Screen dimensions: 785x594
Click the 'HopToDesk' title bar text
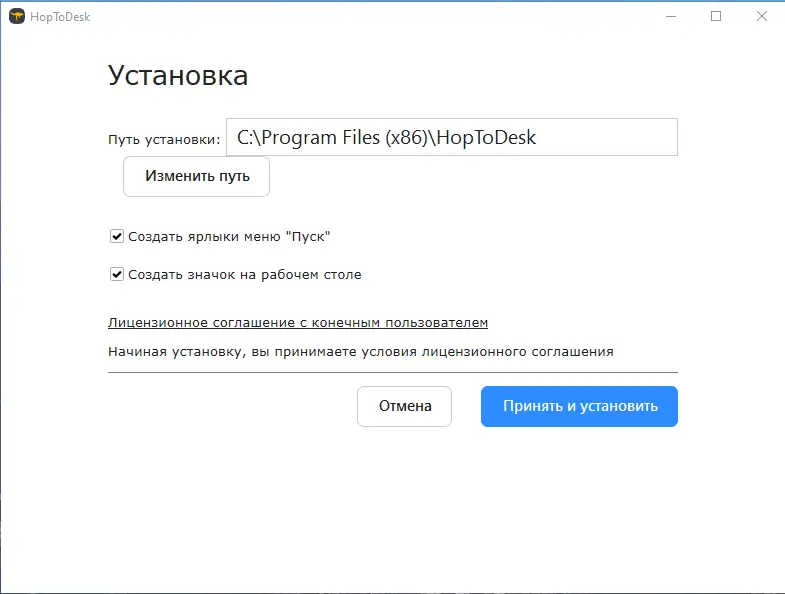click(60, 17)
